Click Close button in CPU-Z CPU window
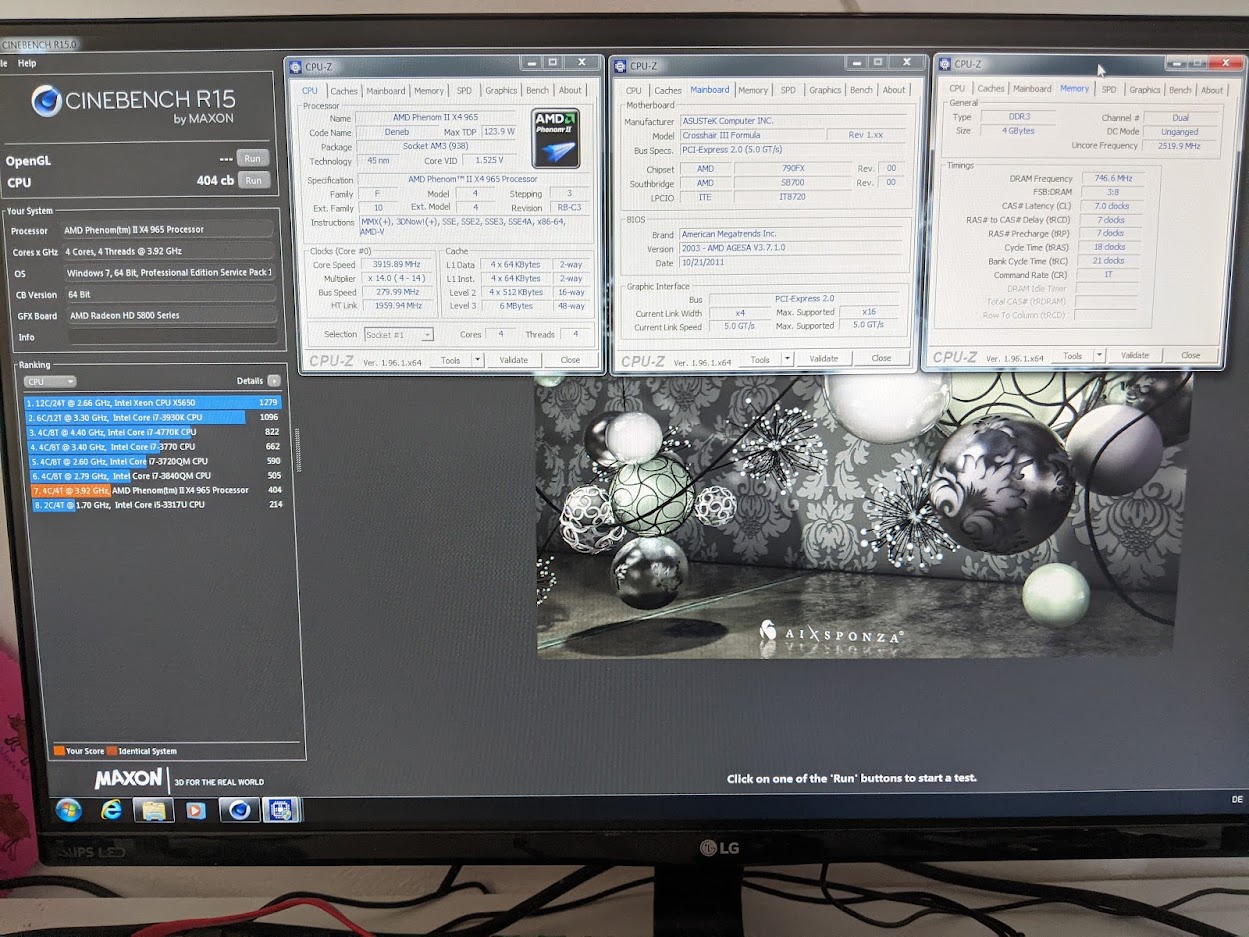Viewport: 1249px width, 937px height. (570, 360)
